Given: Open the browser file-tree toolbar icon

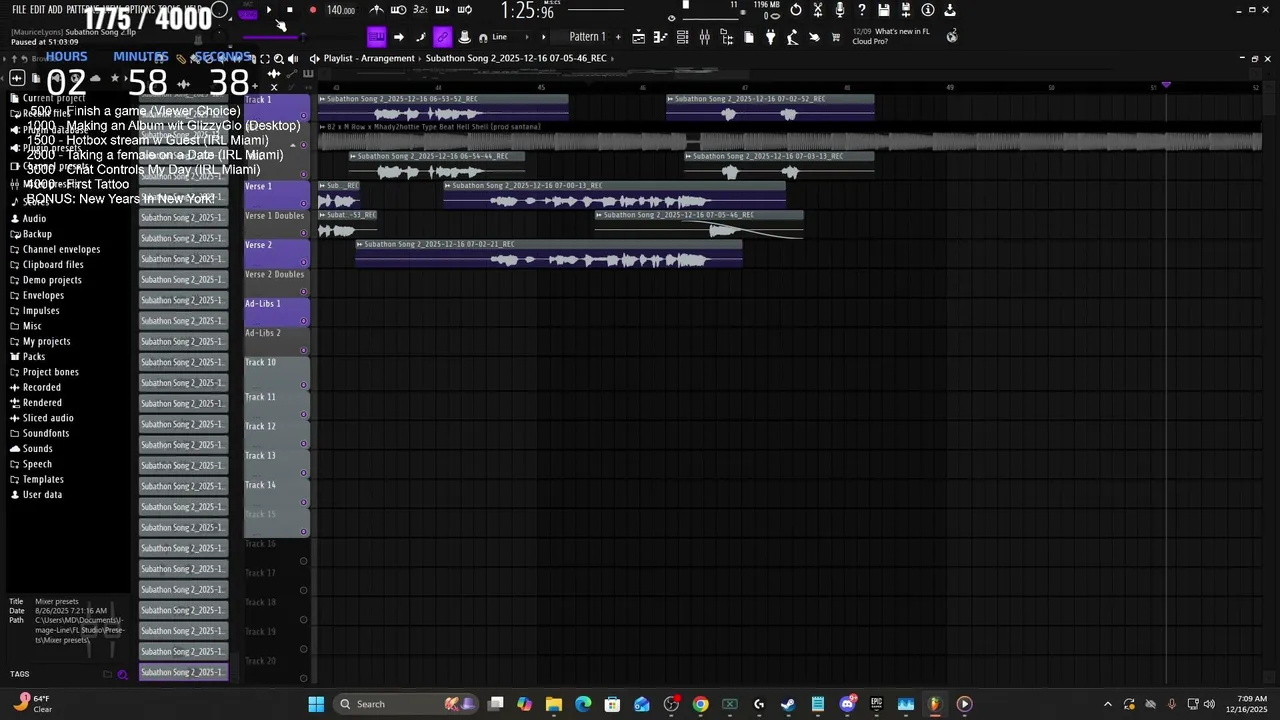Looking at the screenshot, I should click(726, 37).
